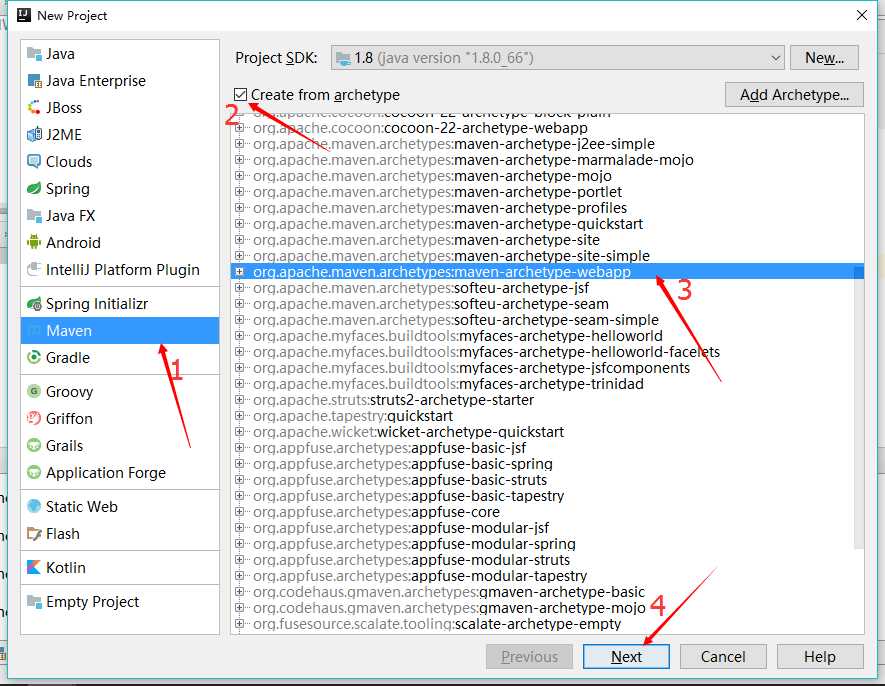Expand the maven-archetype-j2ee-simple node
This screenshot has width=885, height=686.
pyautogui.click(x=239, y=144)
